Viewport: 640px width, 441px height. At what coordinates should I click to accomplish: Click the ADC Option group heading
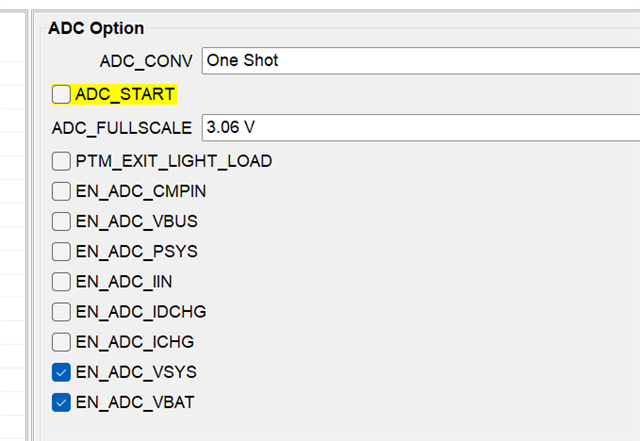click(x=96, y=29)
